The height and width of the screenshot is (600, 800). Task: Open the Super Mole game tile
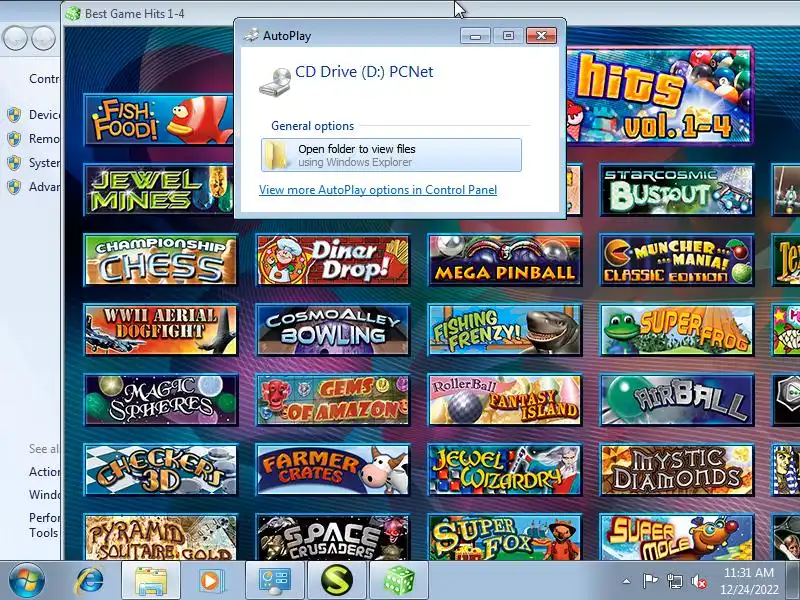(677, 537)
